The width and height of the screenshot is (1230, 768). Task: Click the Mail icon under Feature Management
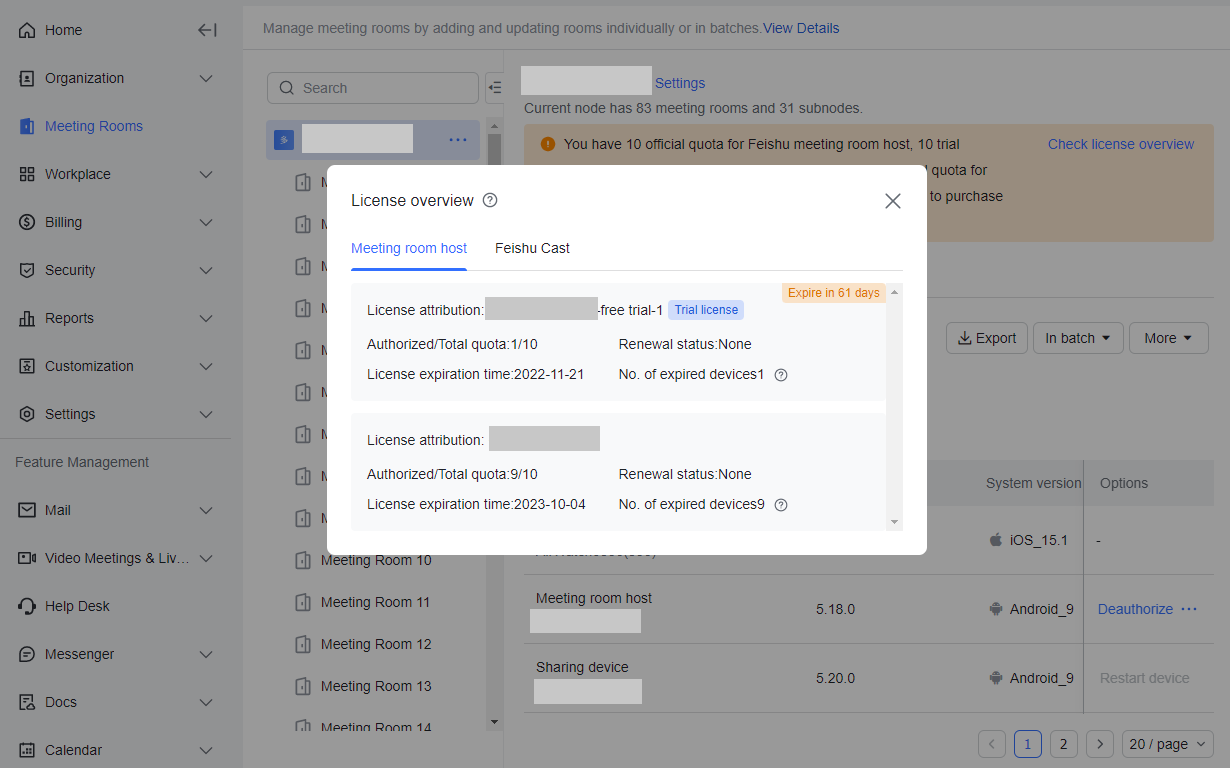pos(27,510)
